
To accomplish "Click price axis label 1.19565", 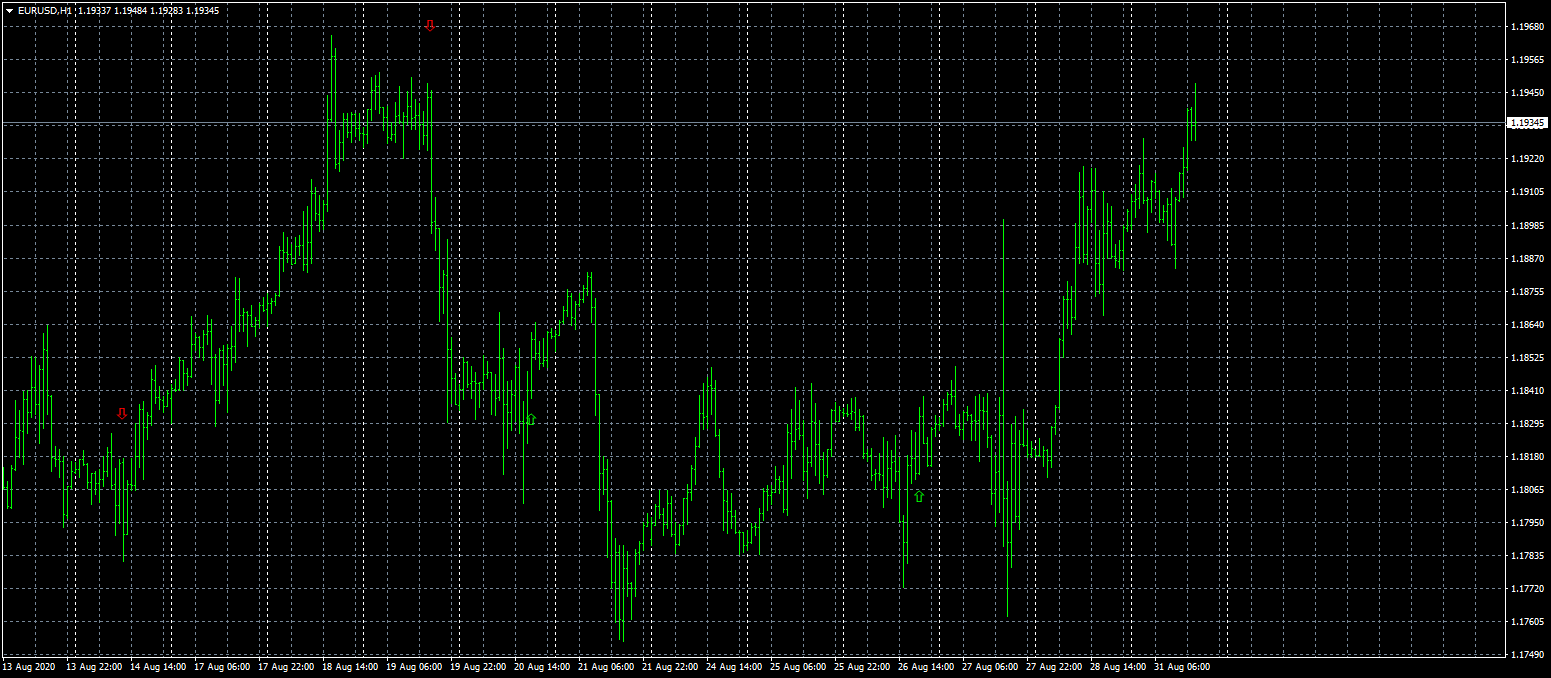I will coord(1526,60).
